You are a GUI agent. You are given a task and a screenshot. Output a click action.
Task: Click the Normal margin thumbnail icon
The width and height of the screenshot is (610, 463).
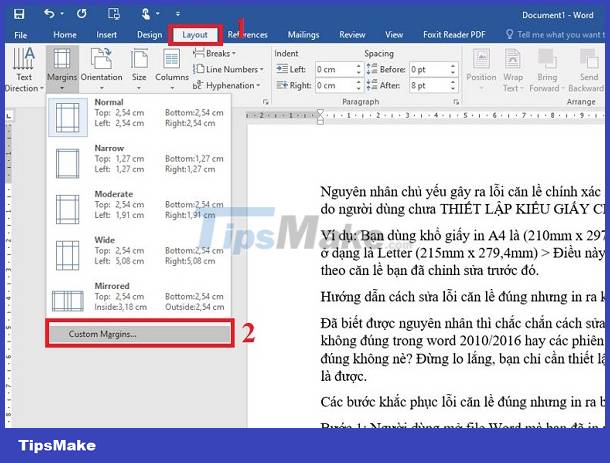[68, 118]
